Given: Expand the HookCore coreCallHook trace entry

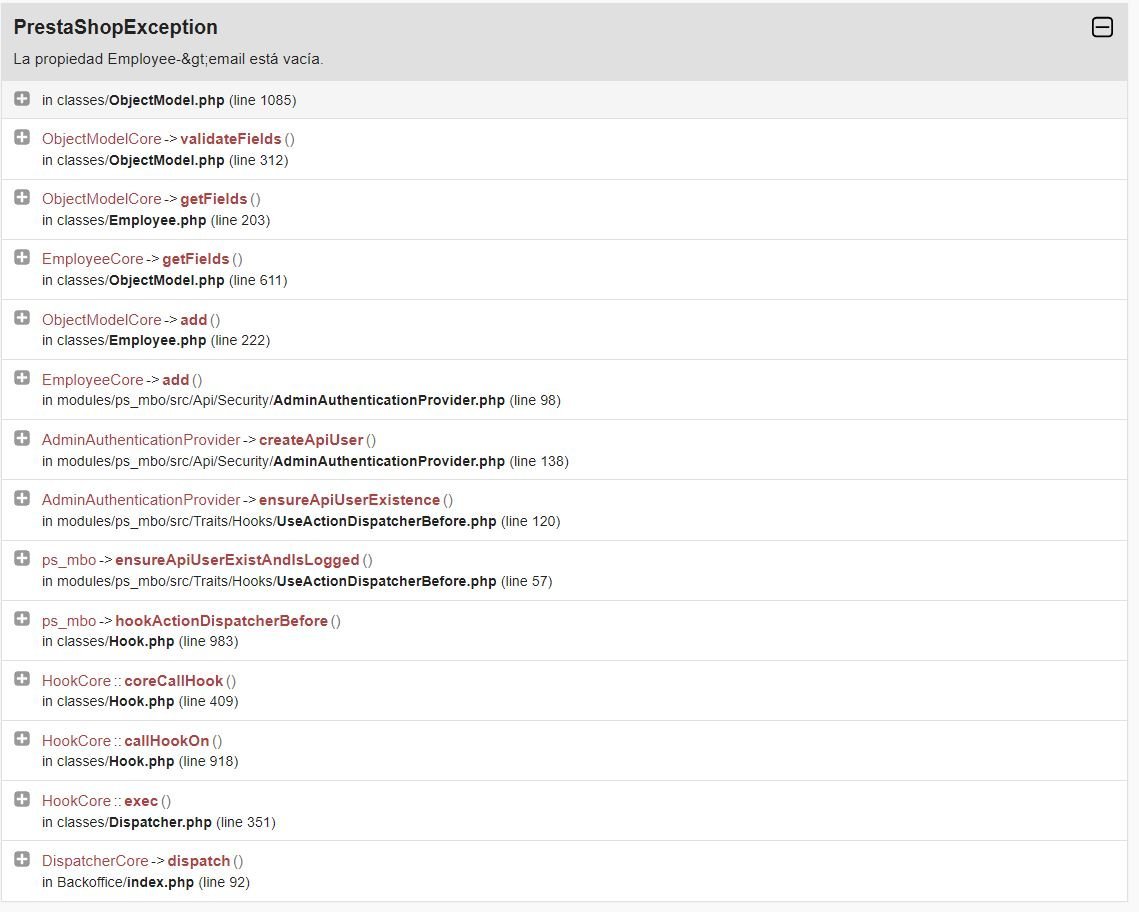Looking at the screenshot, I should (22, 679).
